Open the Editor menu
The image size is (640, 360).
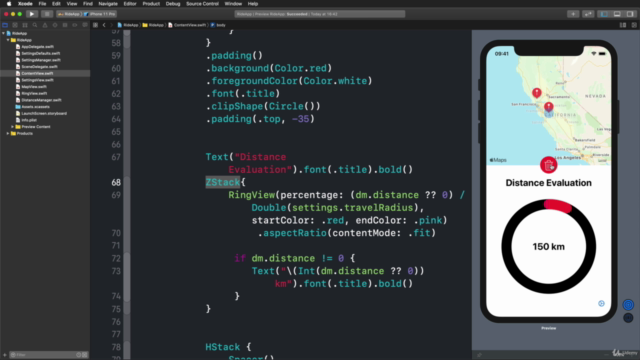[130, 4]
